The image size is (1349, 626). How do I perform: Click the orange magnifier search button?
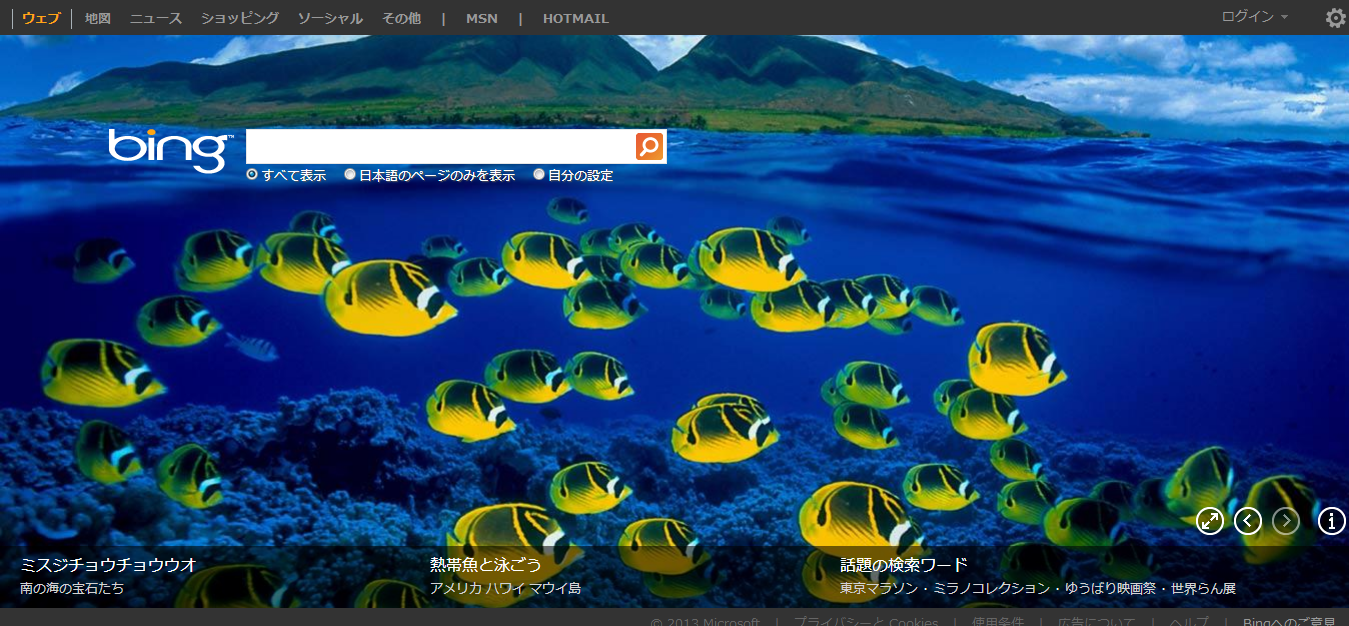650,146
